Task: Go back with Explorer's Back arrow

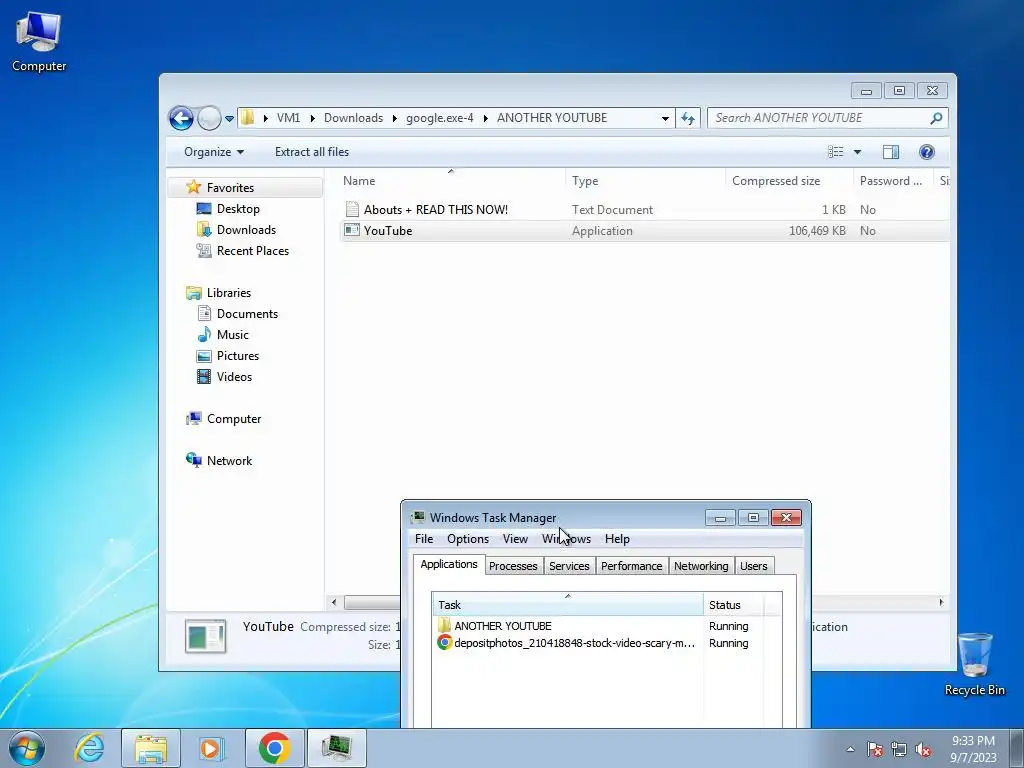Action: (181, 118)
